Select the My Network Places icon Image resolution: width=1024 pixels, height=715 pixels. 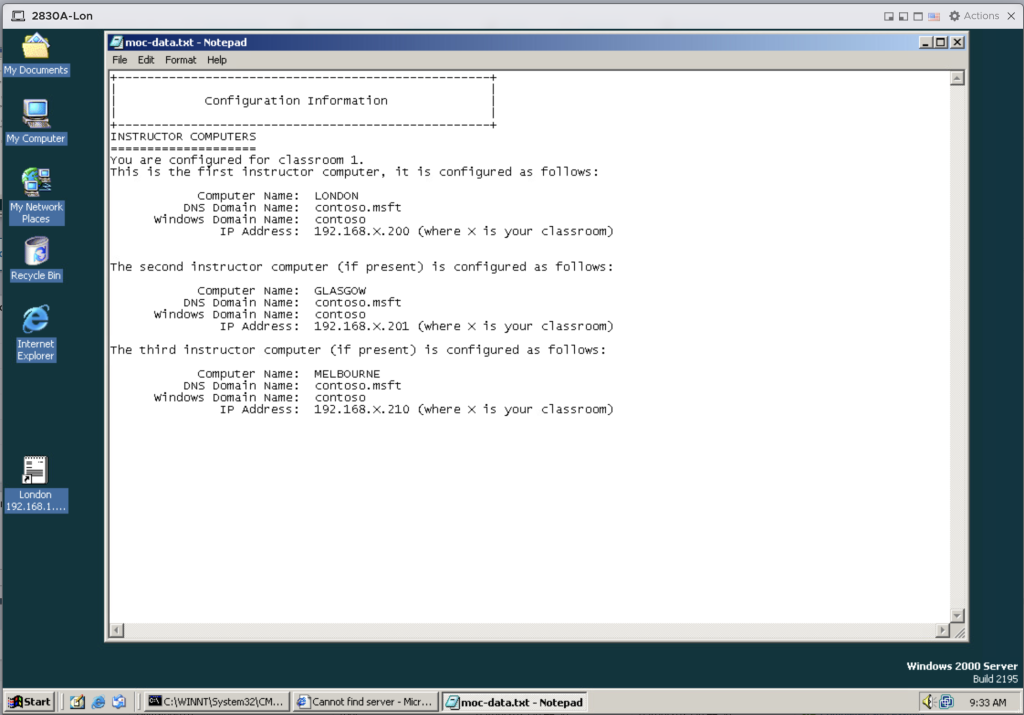[36, 196]
